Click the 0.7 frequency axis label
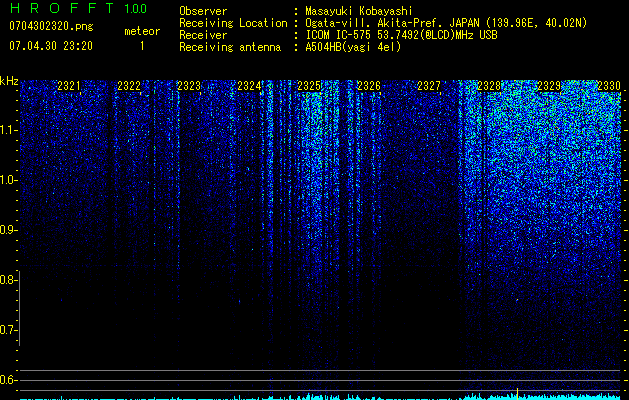Image resolution: width=629 pixels, height=400 pixels. [7, 330]
